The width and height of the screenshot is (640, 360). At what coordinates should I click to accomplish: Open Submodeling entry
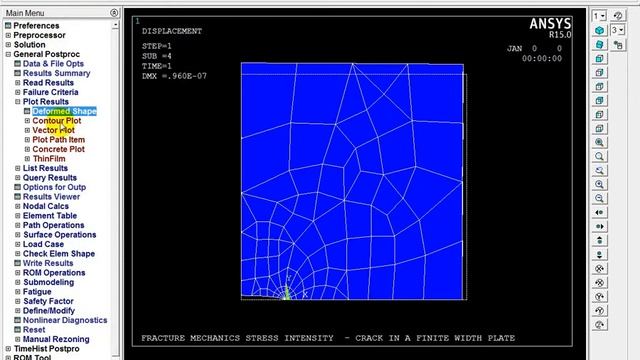(49, 282)
